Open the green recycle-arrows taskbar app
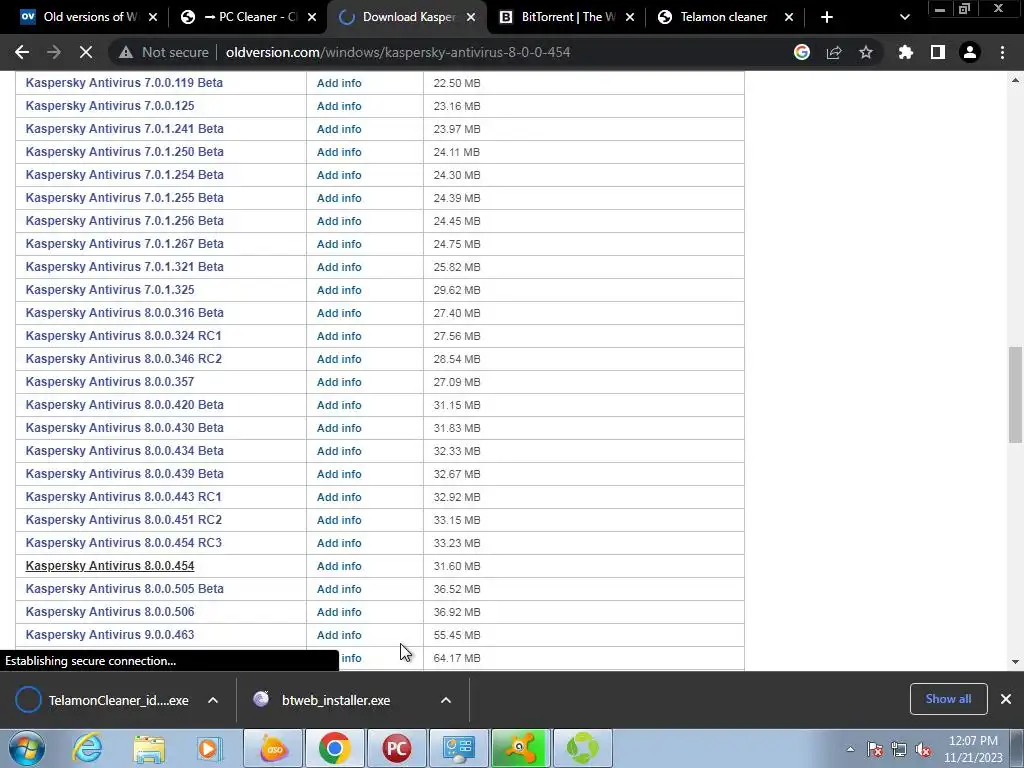 pos(583,748)
